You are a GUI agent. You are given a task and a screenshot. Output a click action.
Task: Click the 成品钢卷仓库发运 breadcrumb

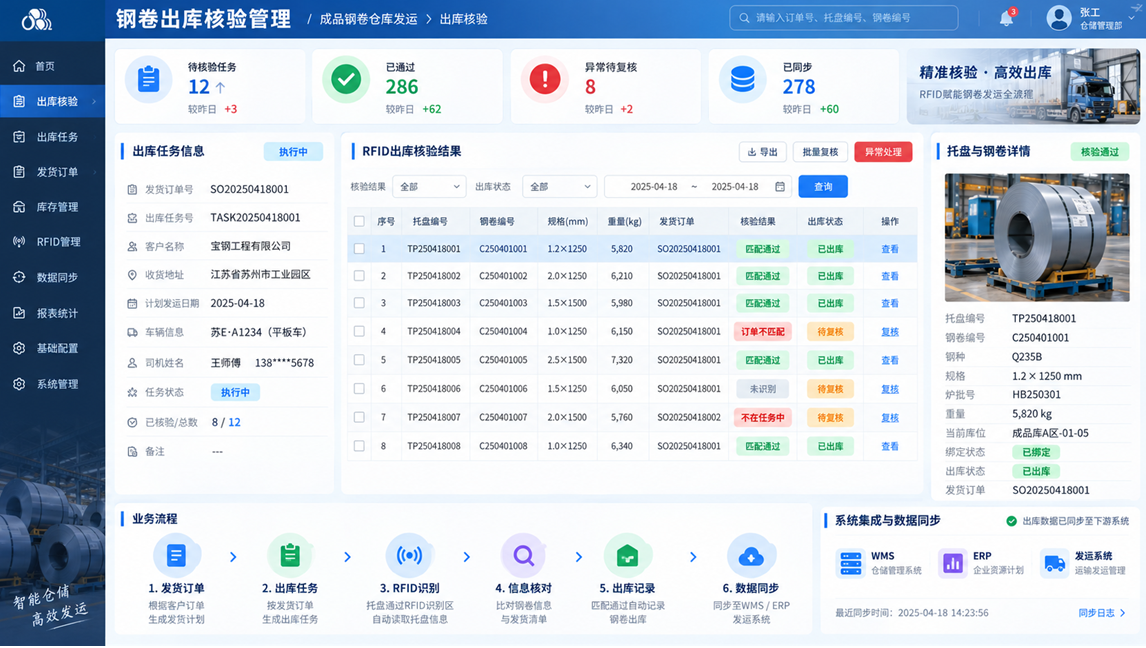pyautogui.click(x=368, y=19)
